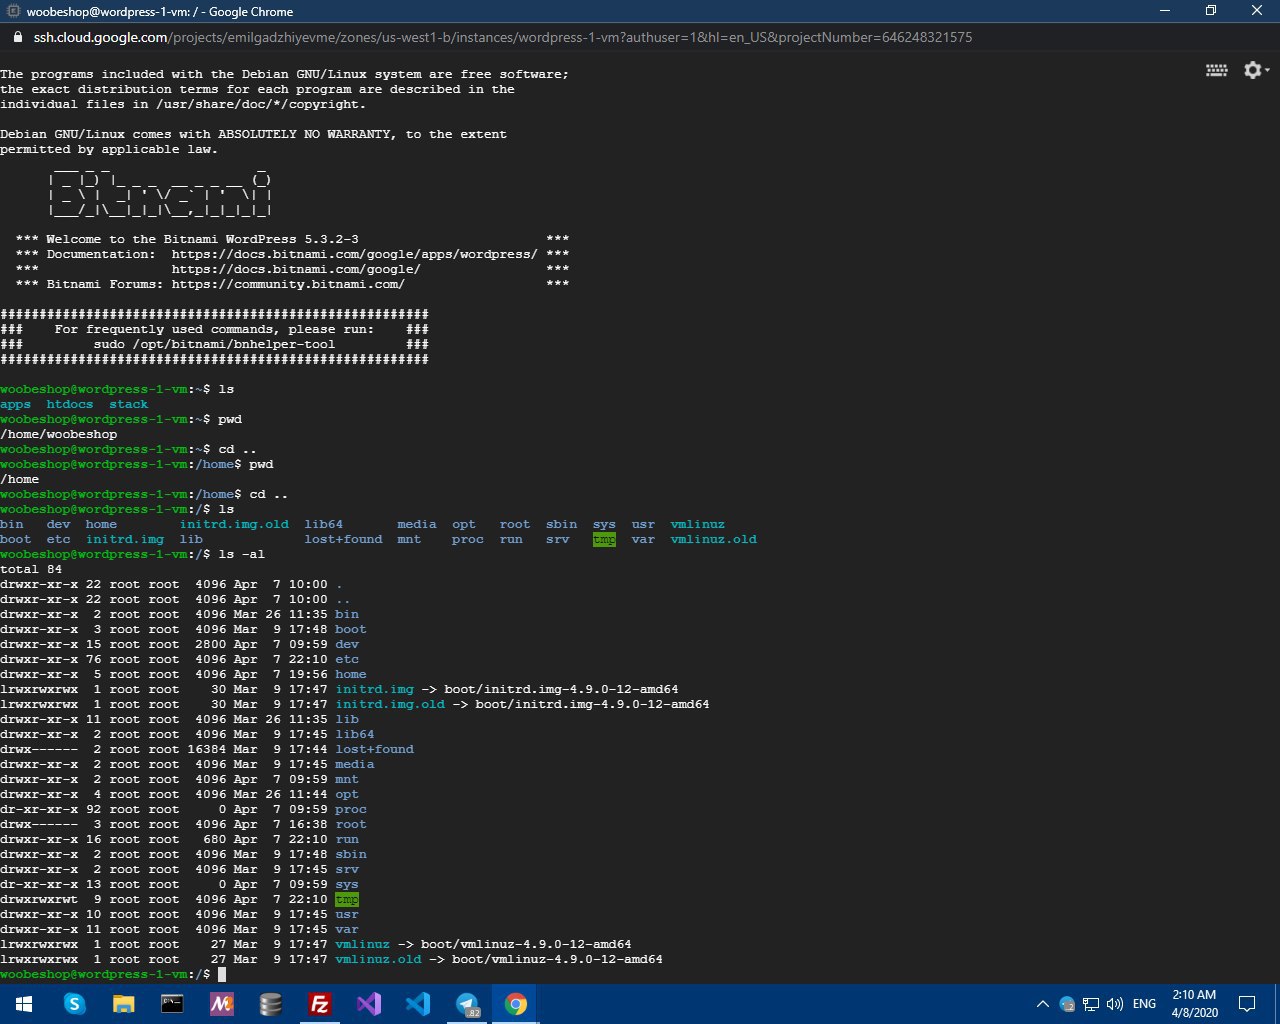Open the Windows notification center
This screenshot has width=1280, height=1024.
point(1247,1004)
